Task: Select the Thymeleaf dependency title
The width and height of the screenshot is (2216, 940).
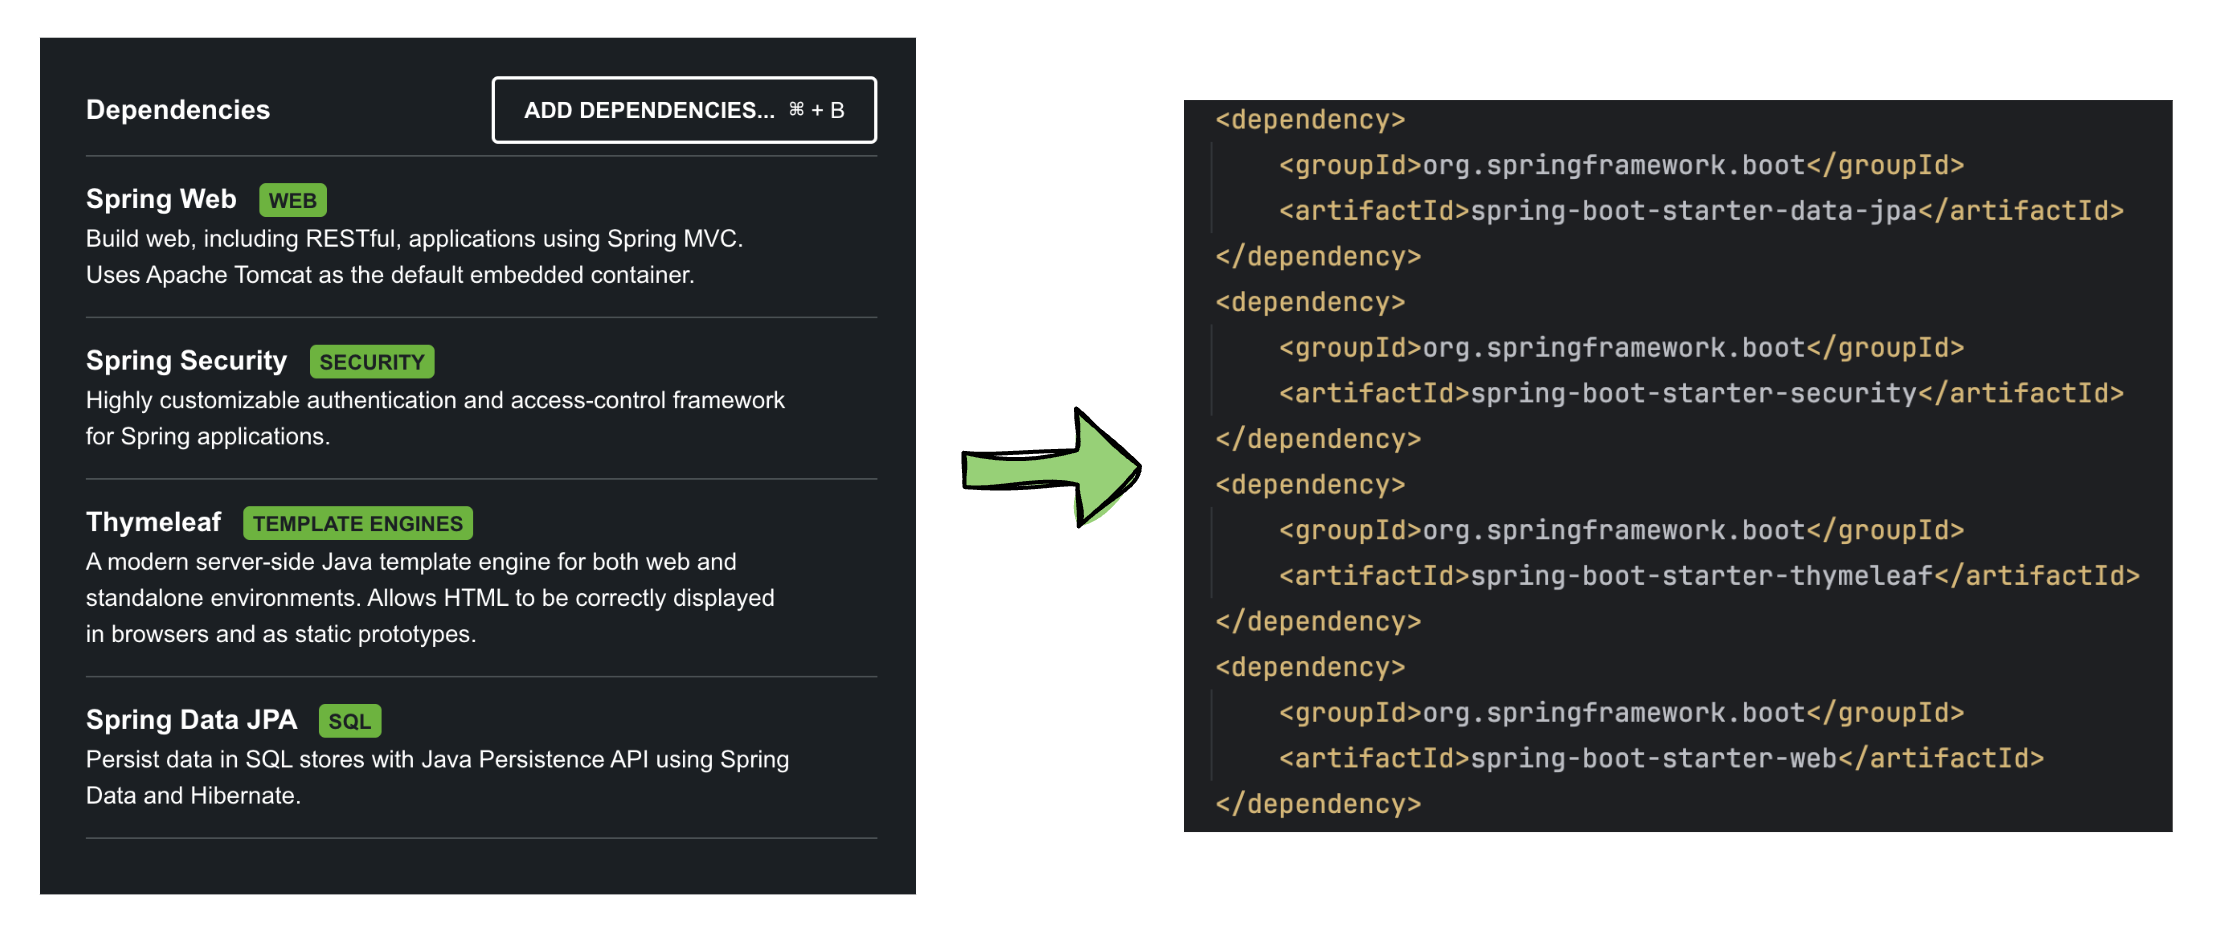Action: coord(153,522)
